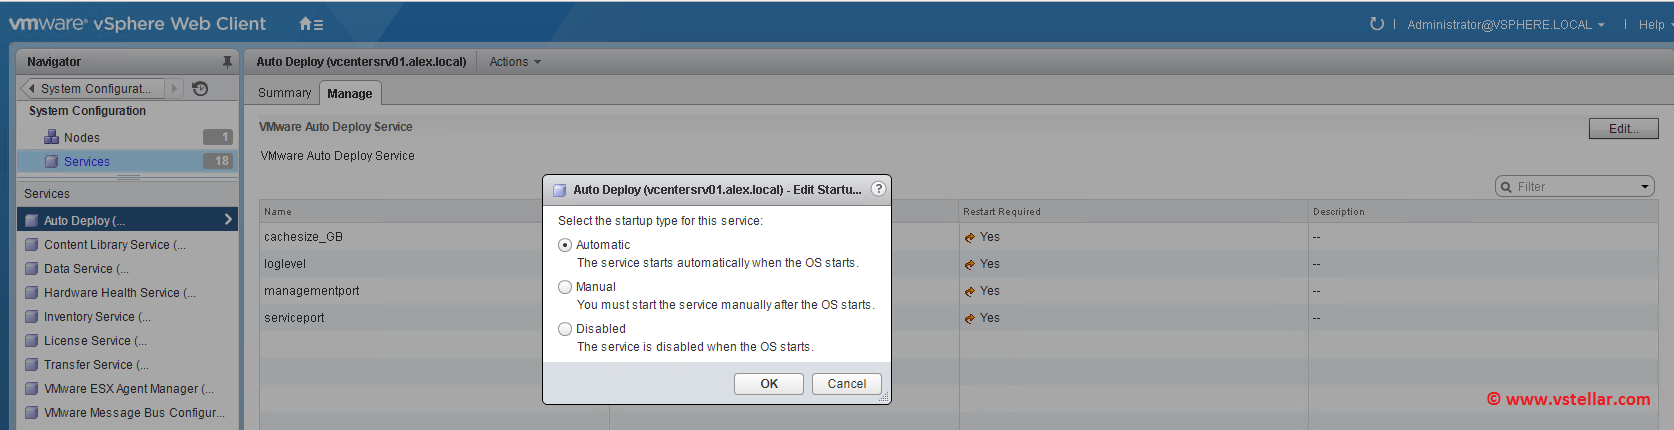This screenshot has width=1674, height=430.
Task: Click the Nodes icon in System Configuration
Action: click(x=52, y=137)
